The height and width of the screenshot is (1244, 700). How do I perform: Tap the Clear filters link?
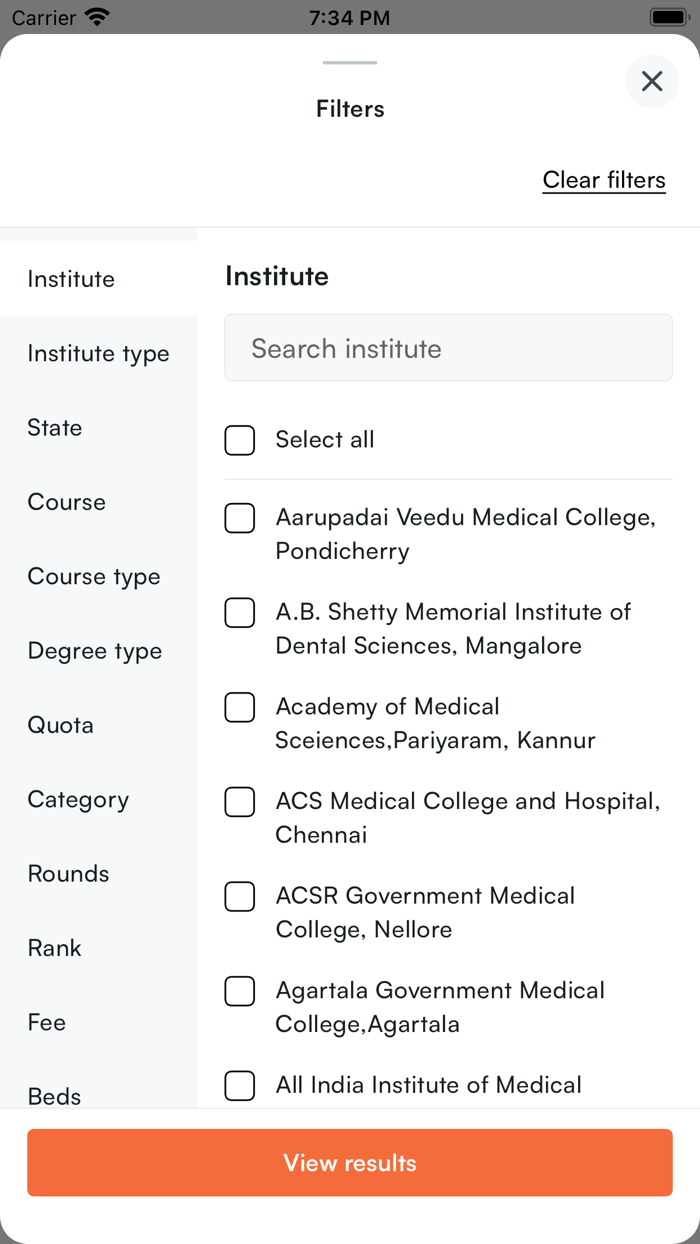(x=604, y=180)
